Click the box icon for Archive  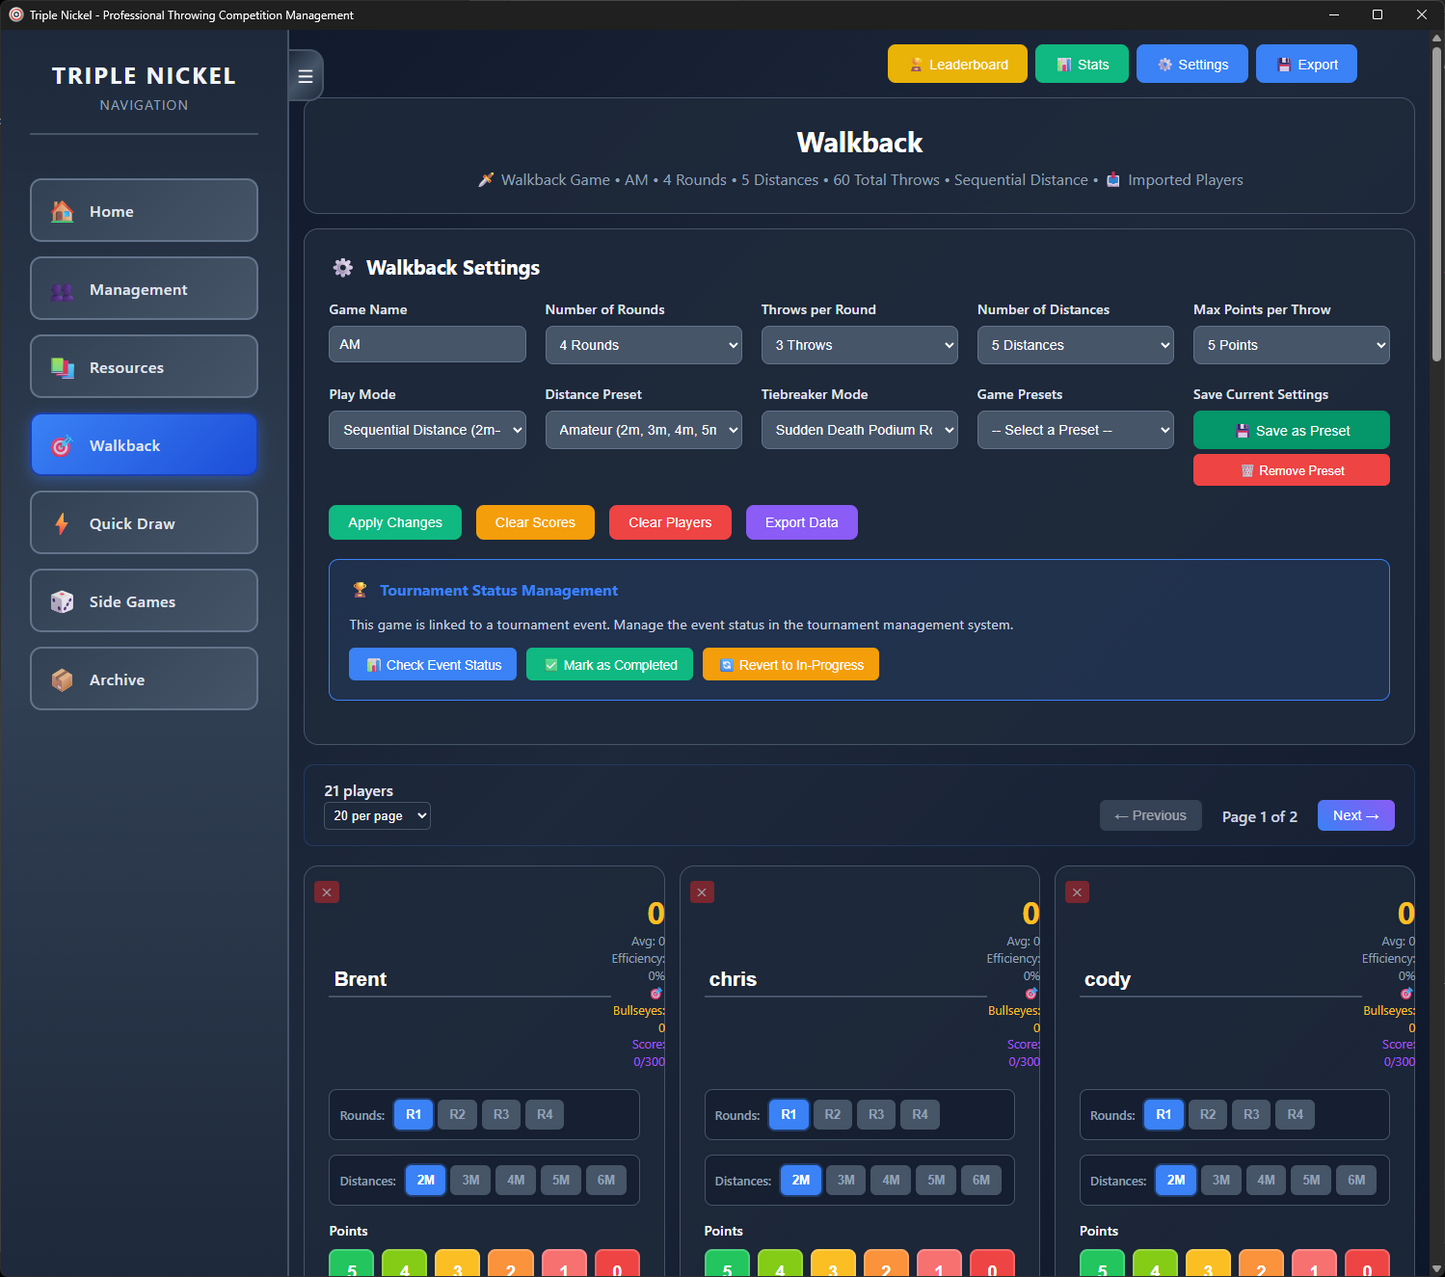coord(62,680)
